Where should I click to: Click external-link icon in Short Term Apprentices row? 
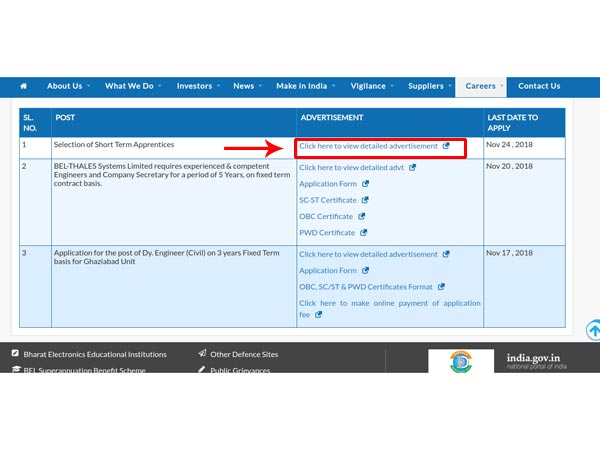tap(446, 146)
